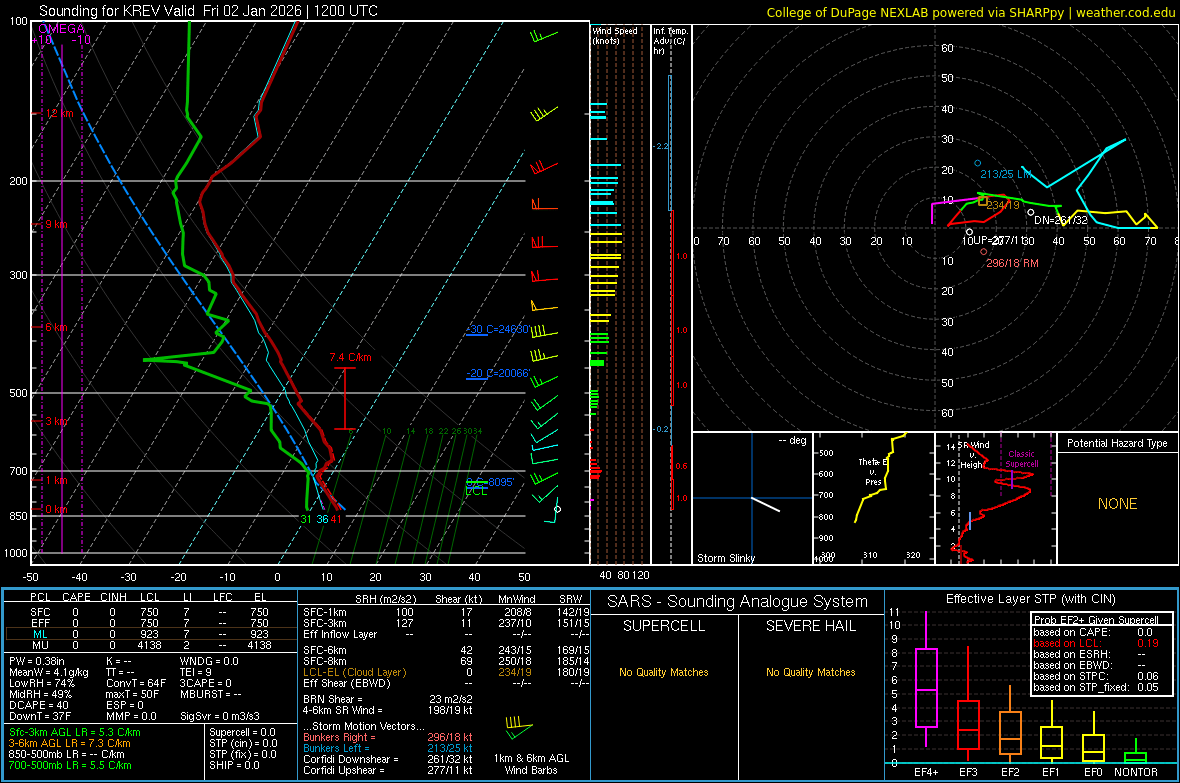The height and width of the screenshot is (783, 1180).
Task: Click the -30 C=24630' level label
Action: [498, 330]
